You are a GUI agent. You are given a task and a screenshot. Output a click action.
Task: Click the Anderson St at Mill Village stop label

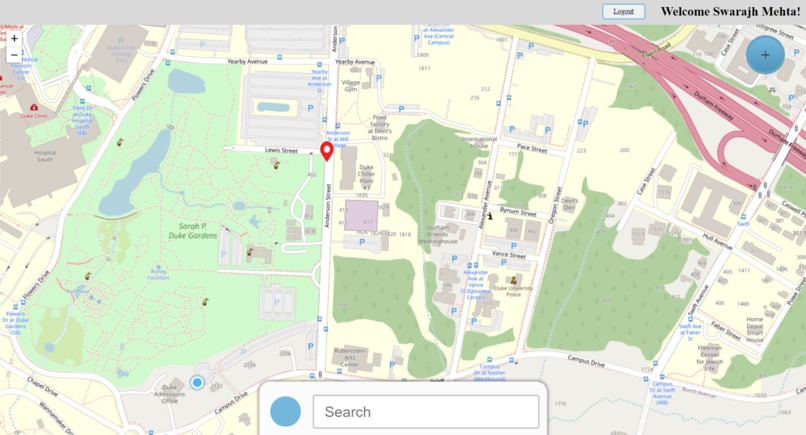337,139
